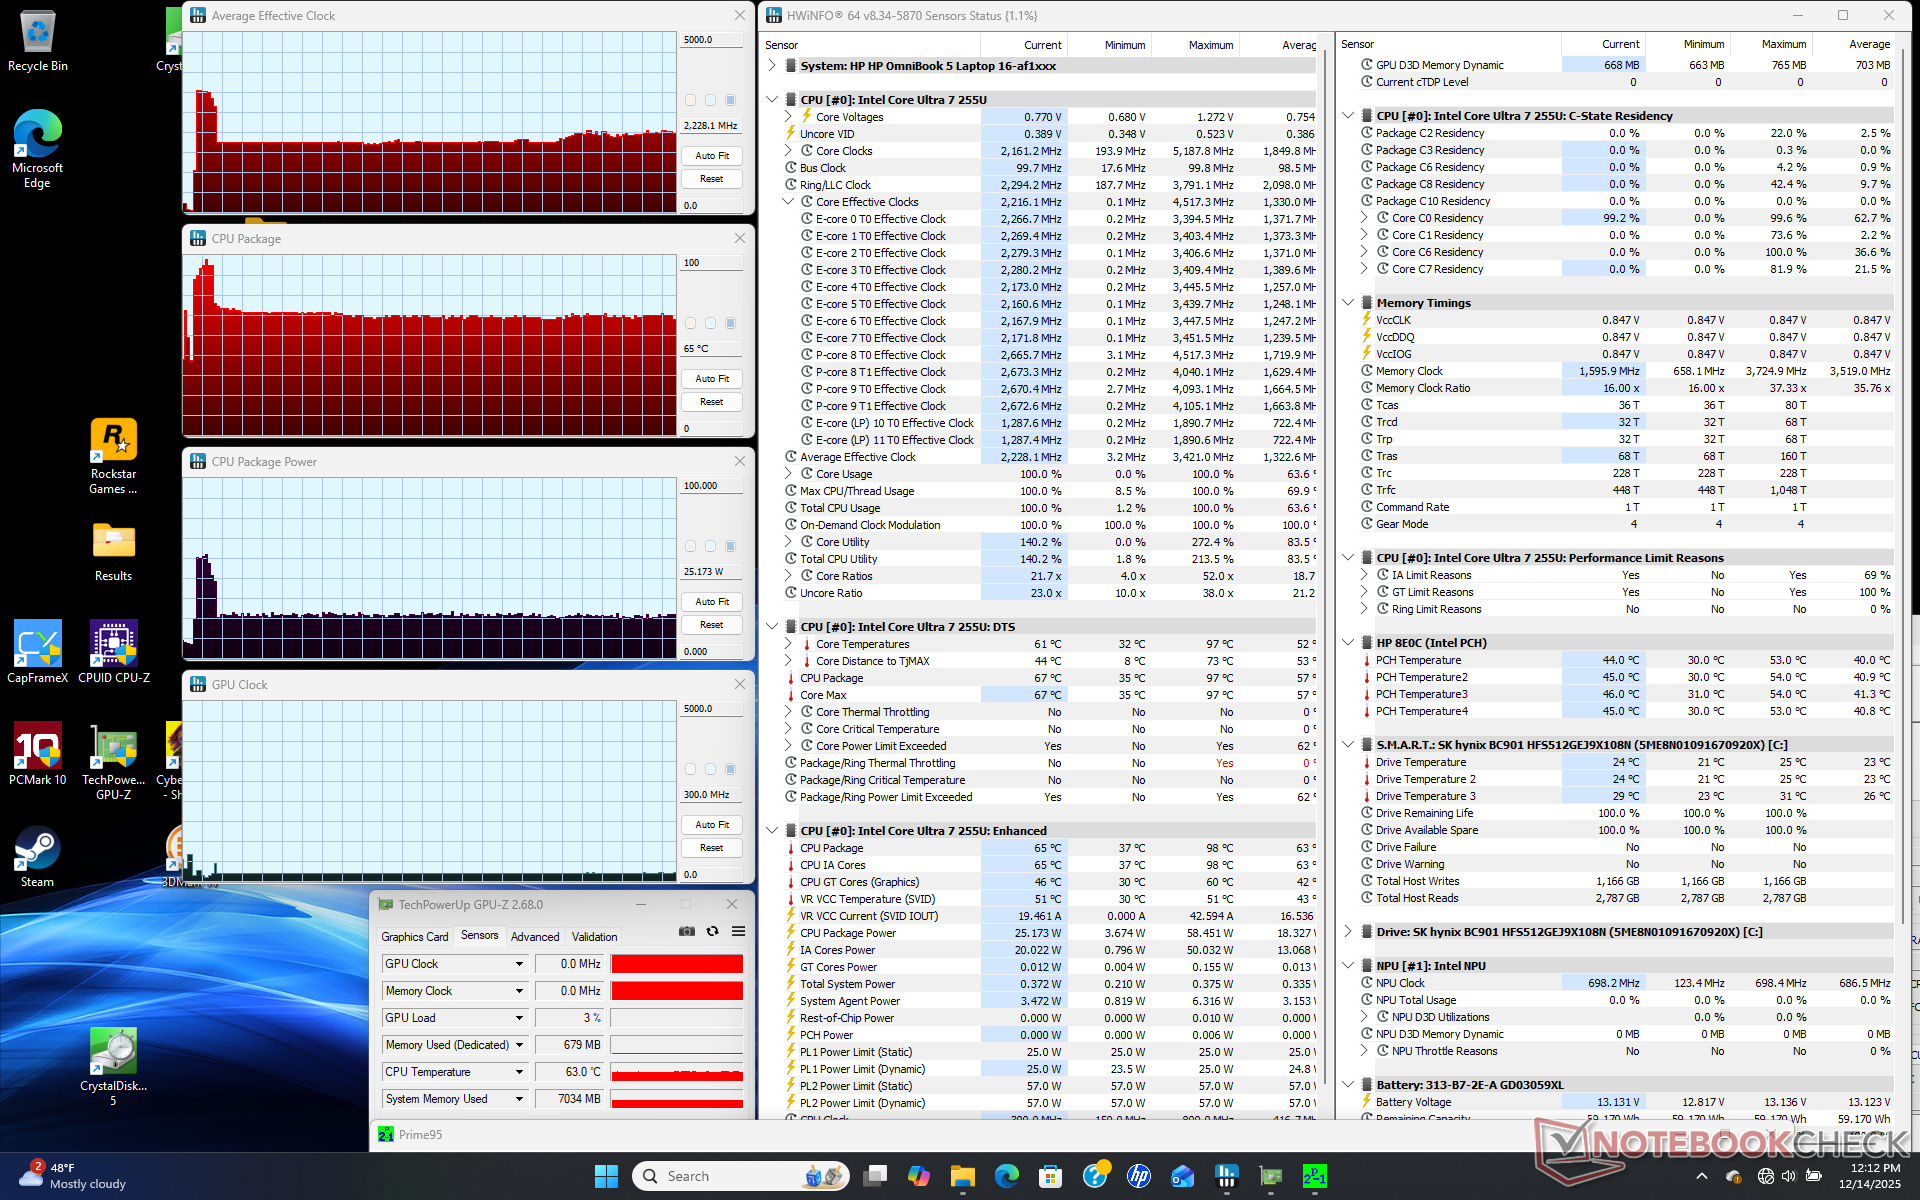Screen dimensions: 1920x1200
Task: Open GPU-Z hamburger menu icon
Action: [739, 931]
